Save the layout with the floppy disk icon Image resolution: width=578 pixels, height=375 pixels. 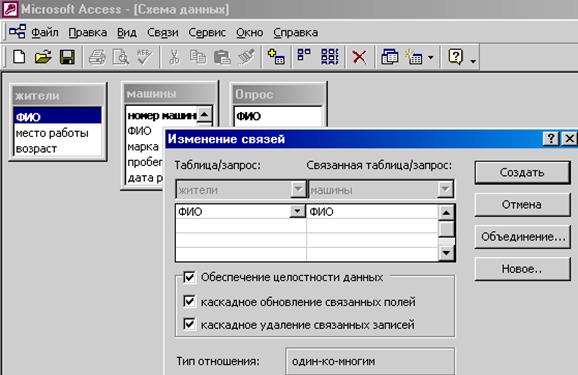67,57
